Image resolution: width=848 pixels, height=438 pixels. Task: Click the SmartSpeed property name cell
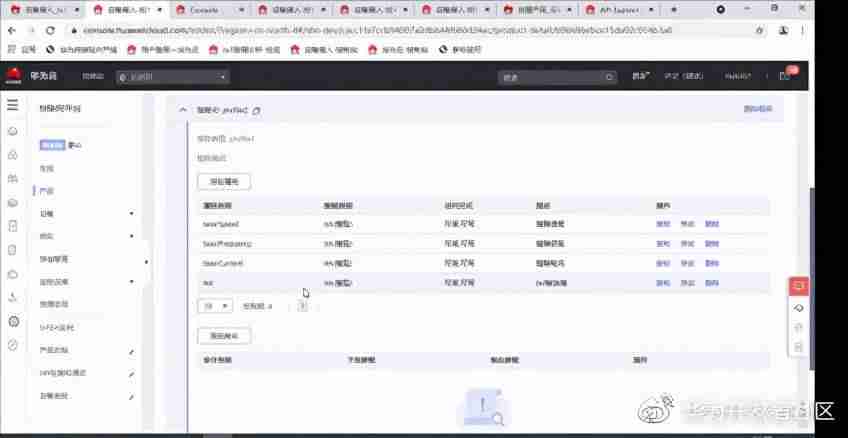[221, 224]
